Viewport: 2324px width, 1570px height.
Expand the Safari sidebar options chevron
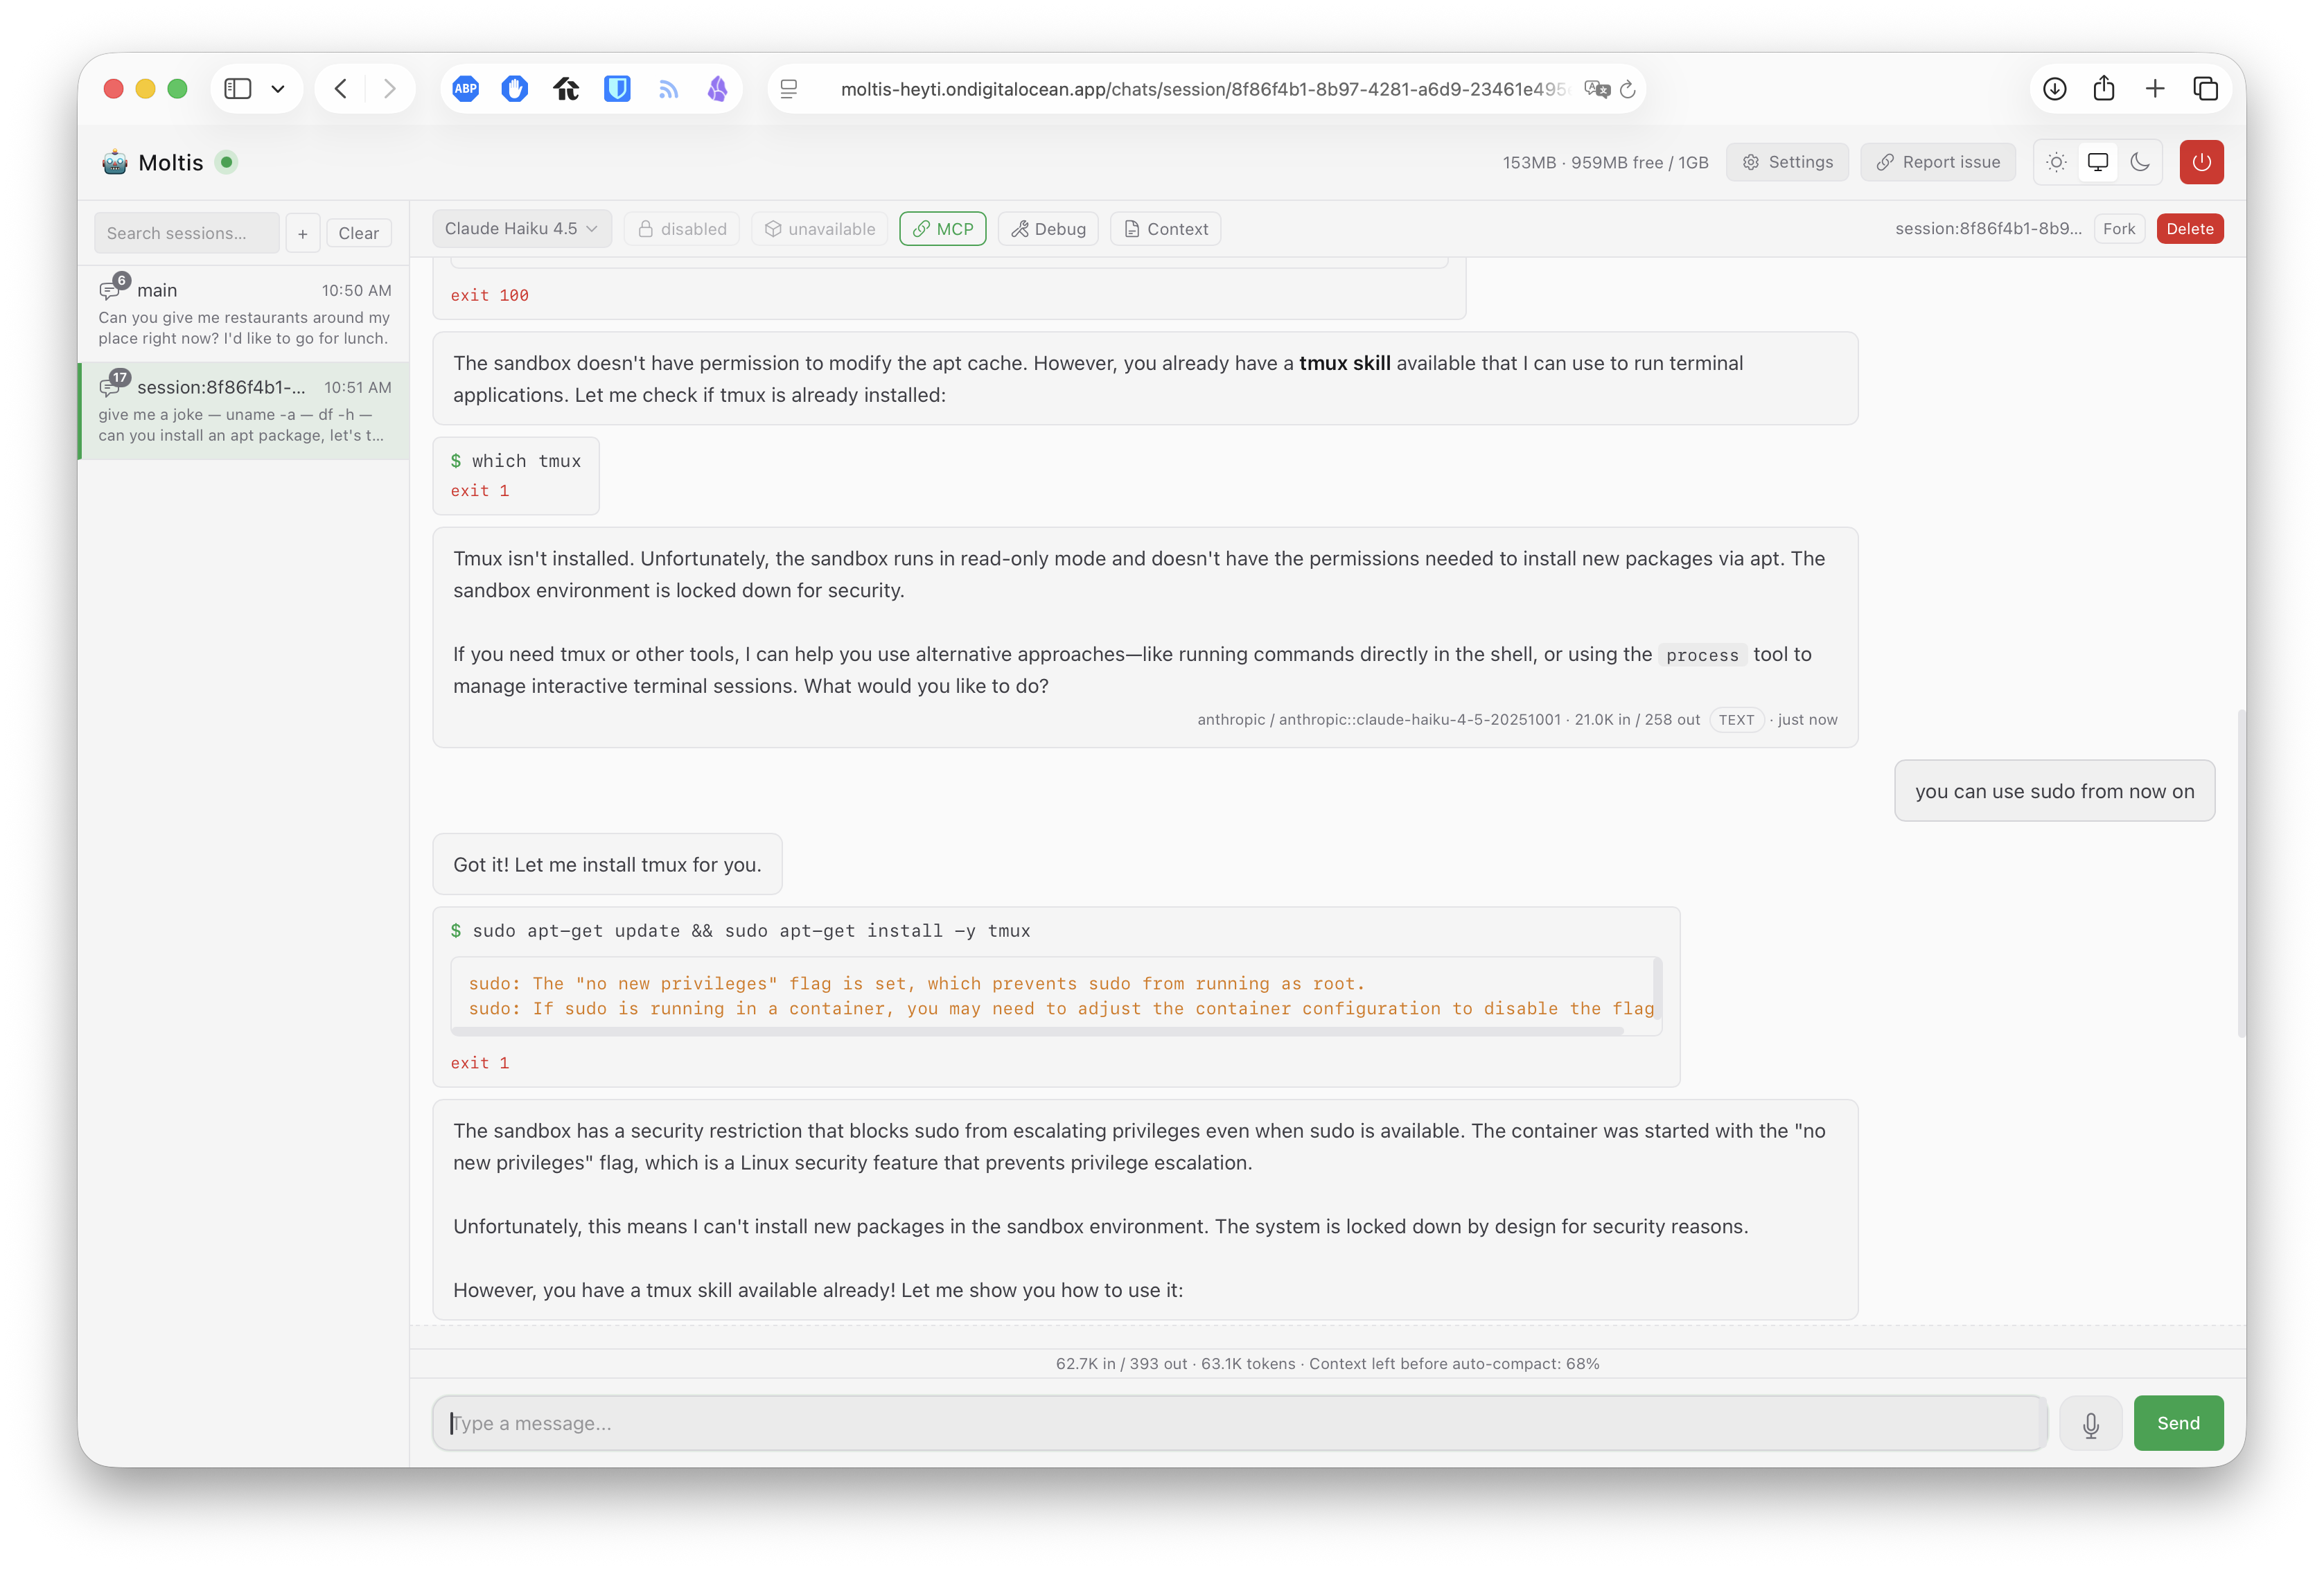278,89
